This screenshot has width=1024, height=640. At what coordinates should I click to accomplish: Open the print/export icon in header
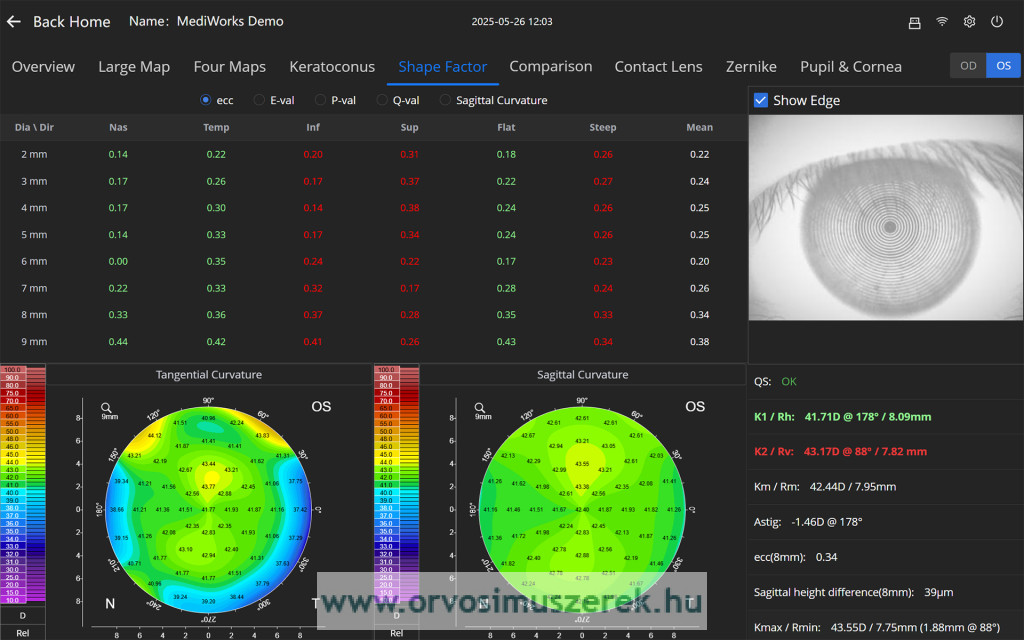pyautogui.click(x=914, y=22)
